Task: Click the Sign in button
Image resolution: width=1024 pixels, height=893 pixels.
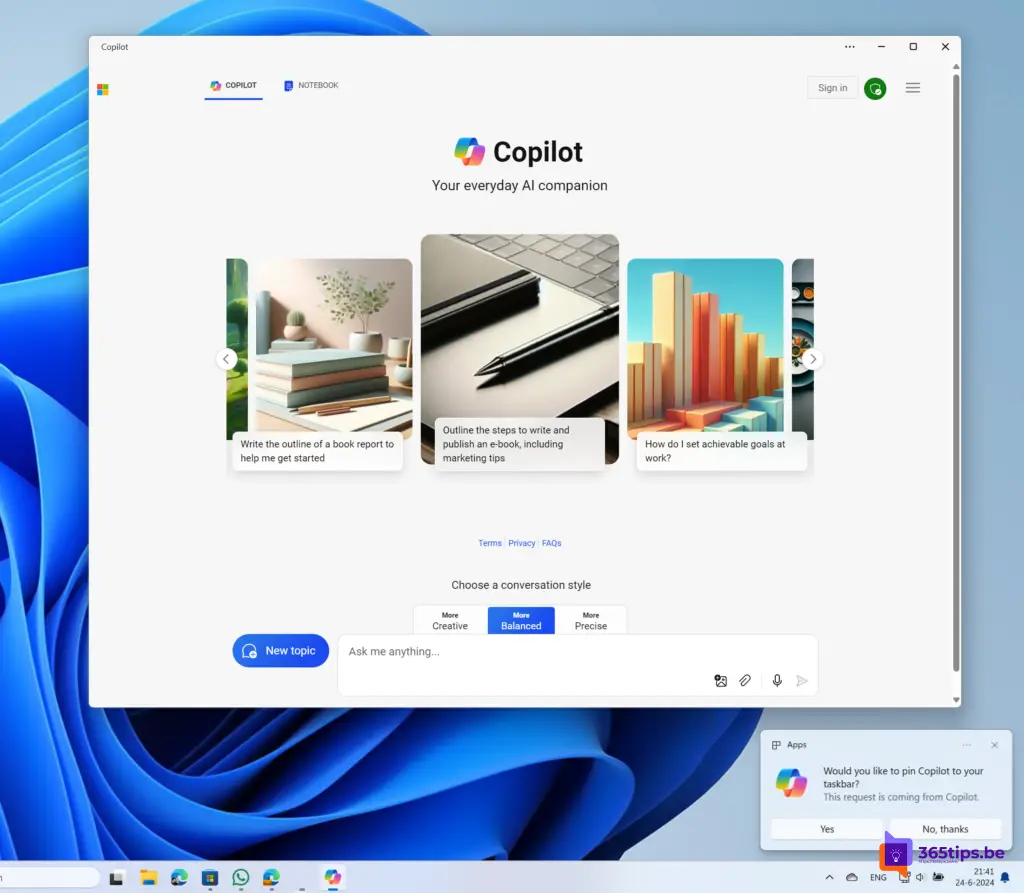Action: (x=832, y=88)
